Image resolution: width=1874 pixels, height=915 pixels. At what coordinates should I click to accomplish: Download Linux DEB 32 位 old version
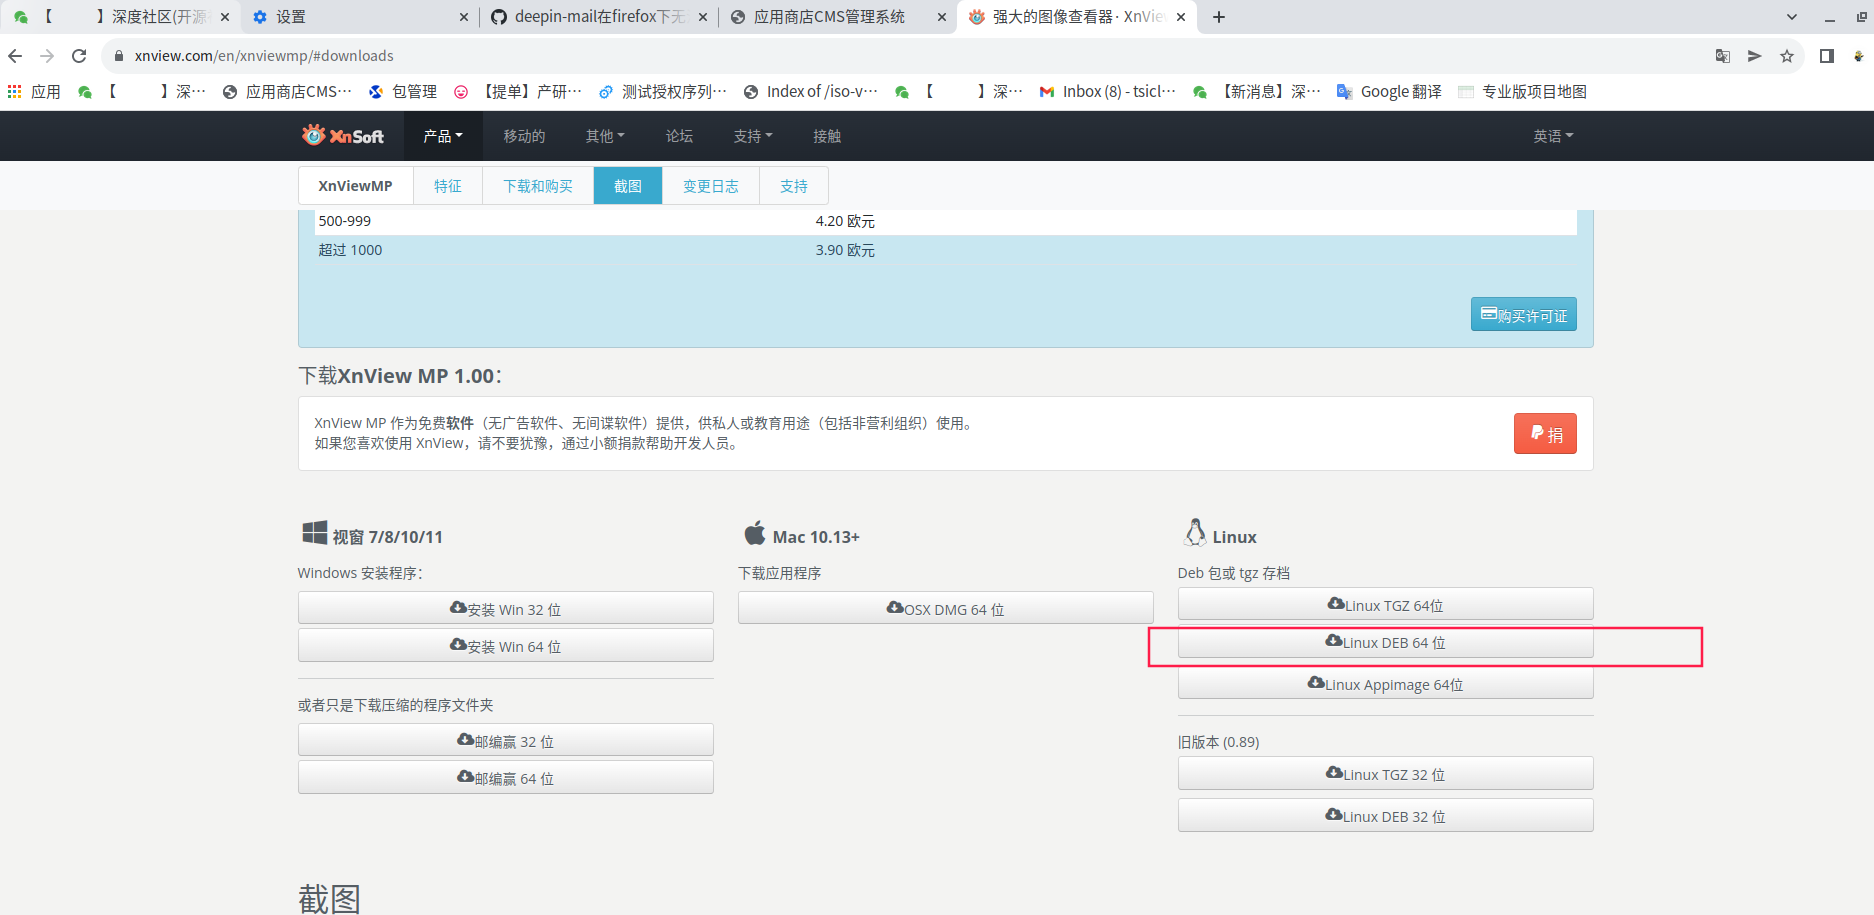pyautogui.click(x=1386, y=815)
